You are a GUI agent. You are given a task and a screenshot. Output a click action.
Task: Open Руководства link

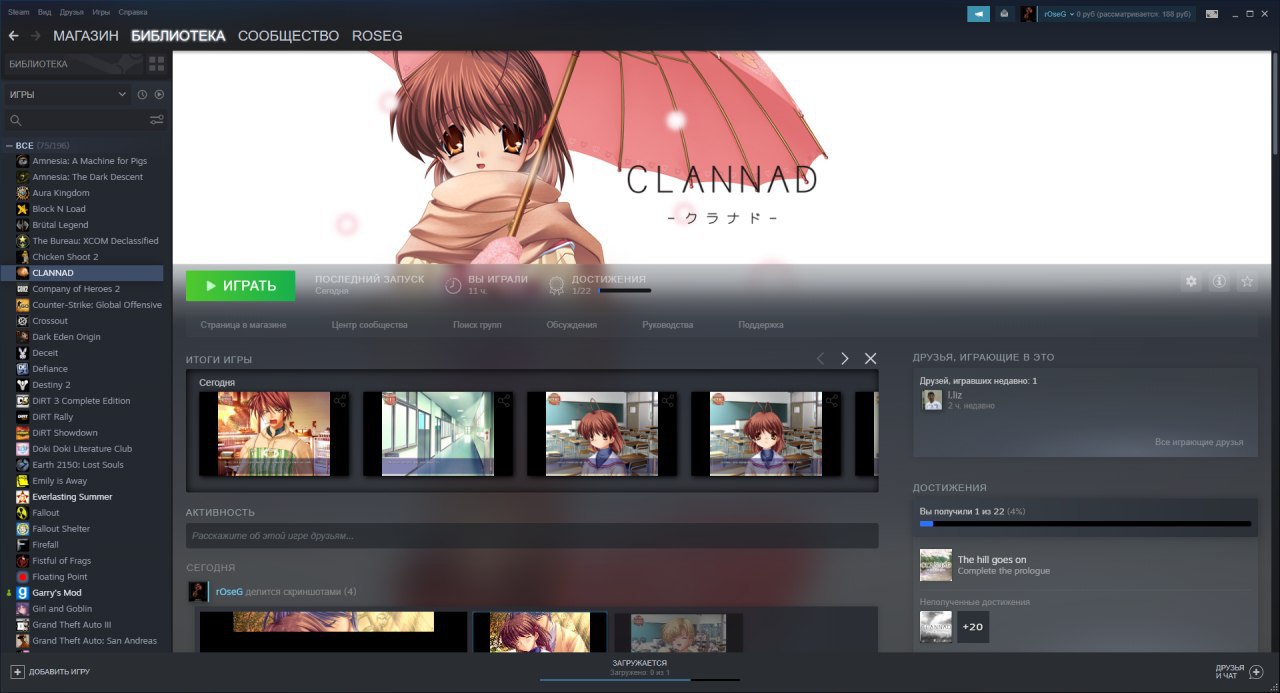[x=668, y=325]
